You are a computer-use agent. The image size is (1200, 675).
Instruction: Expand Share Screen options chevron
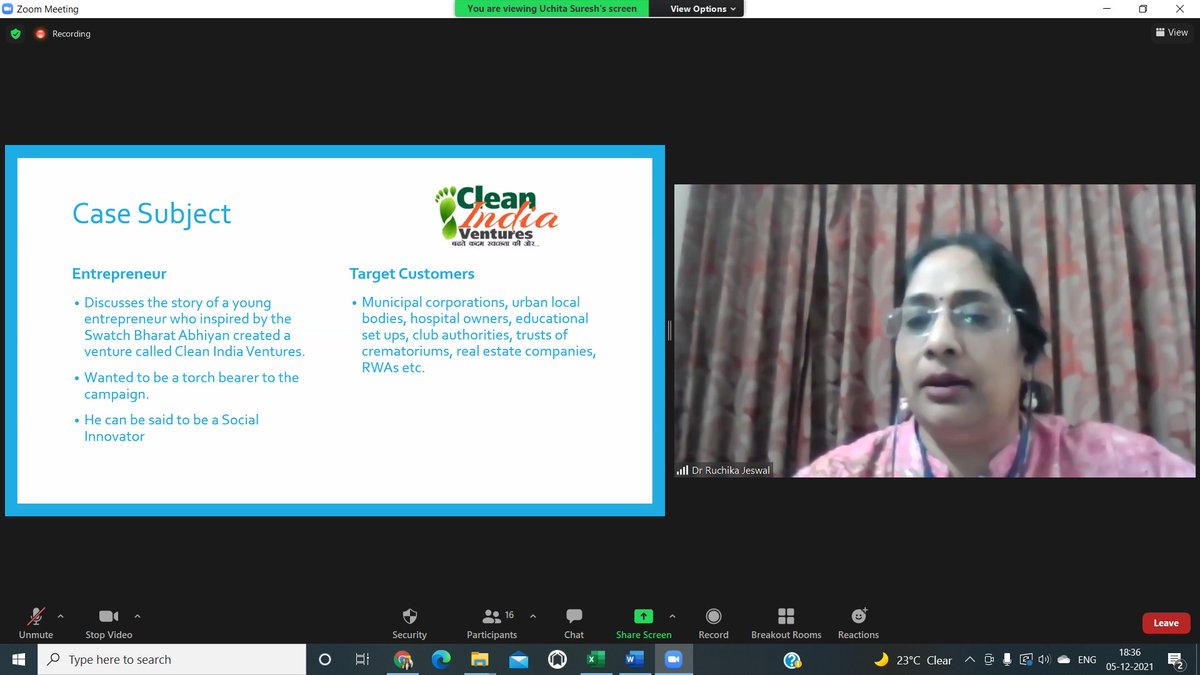point(672,616)
